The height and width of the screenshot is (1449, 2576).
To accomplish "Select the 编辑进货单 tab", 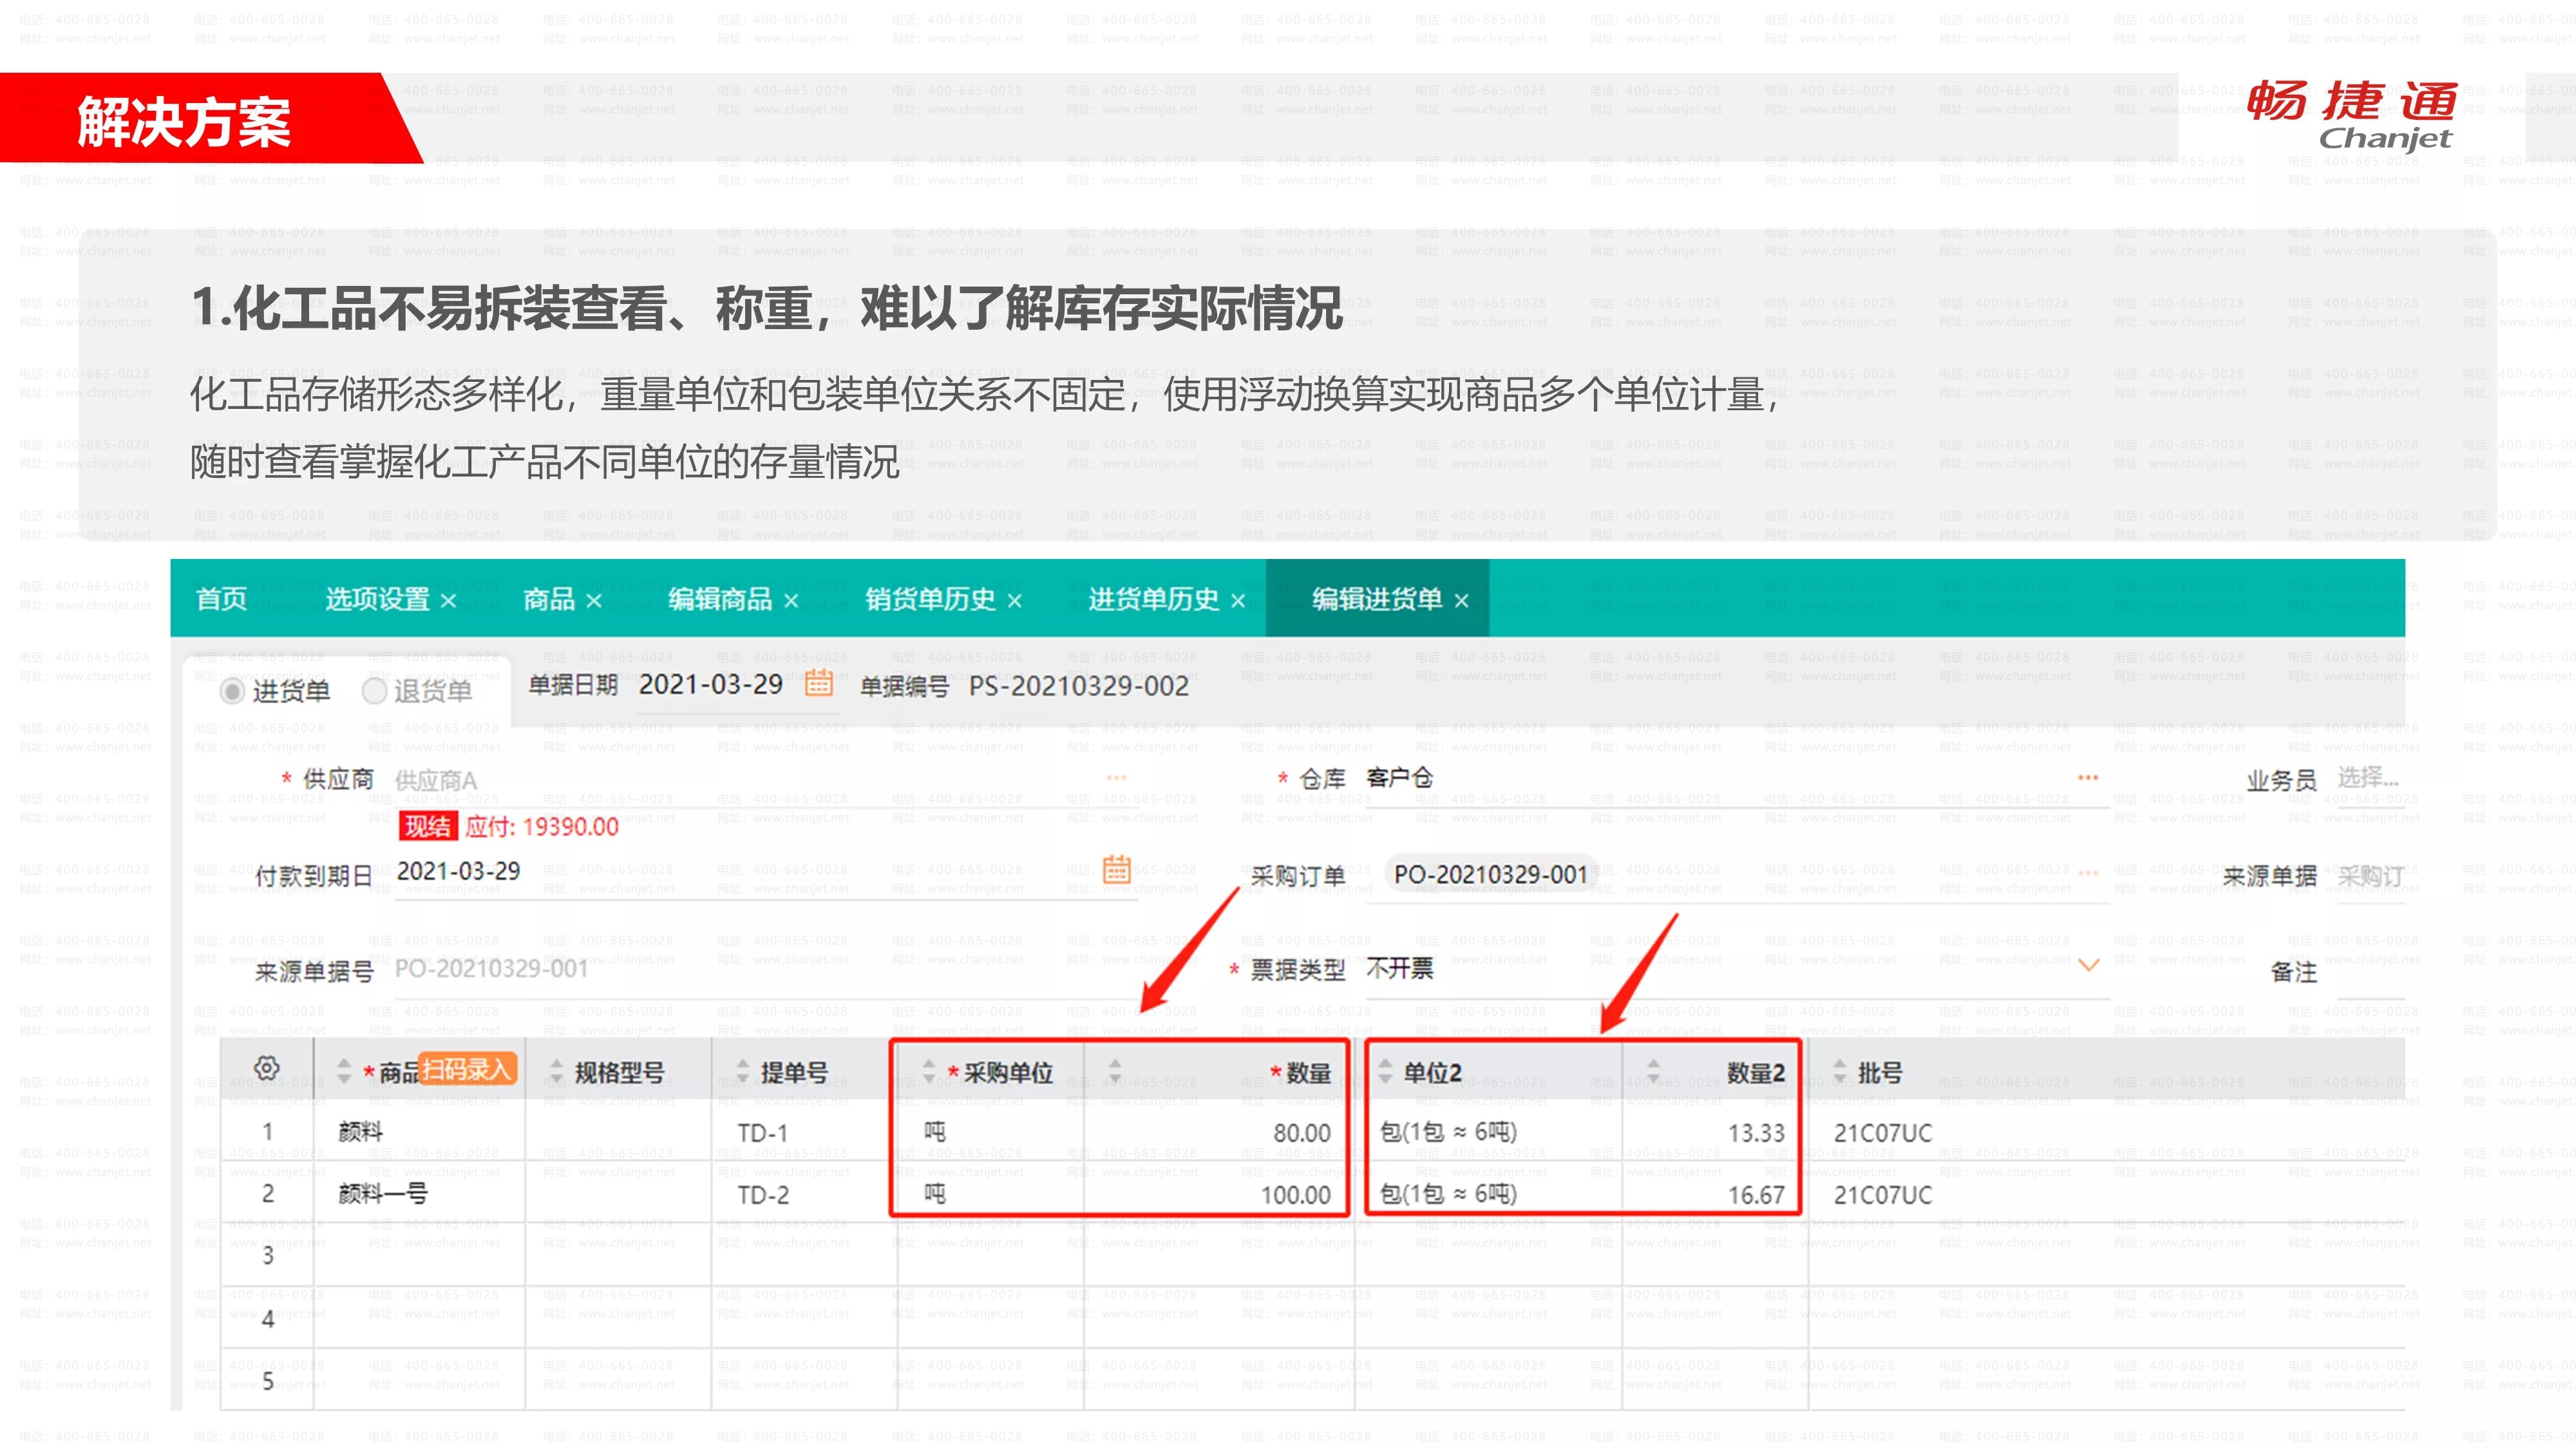I will [x=1377, y=599].
